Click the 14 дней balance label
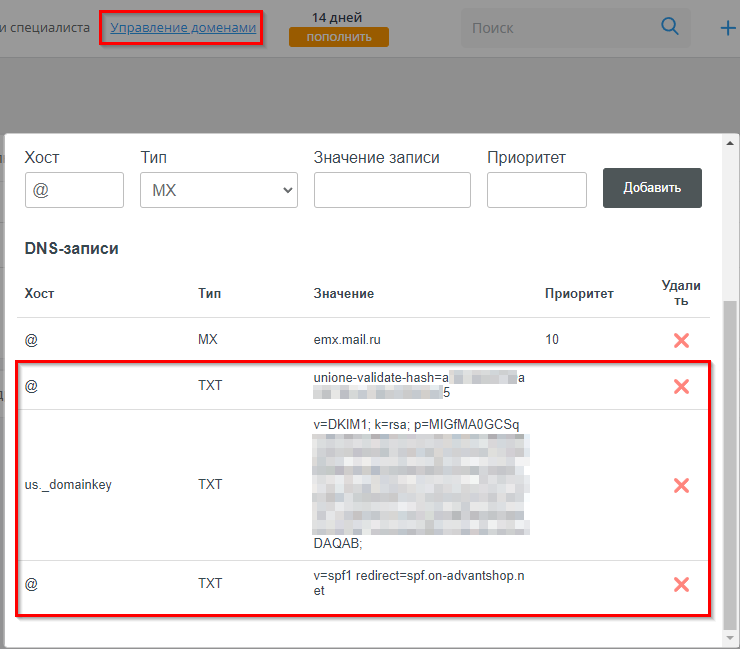 click(x=337, y=17)
